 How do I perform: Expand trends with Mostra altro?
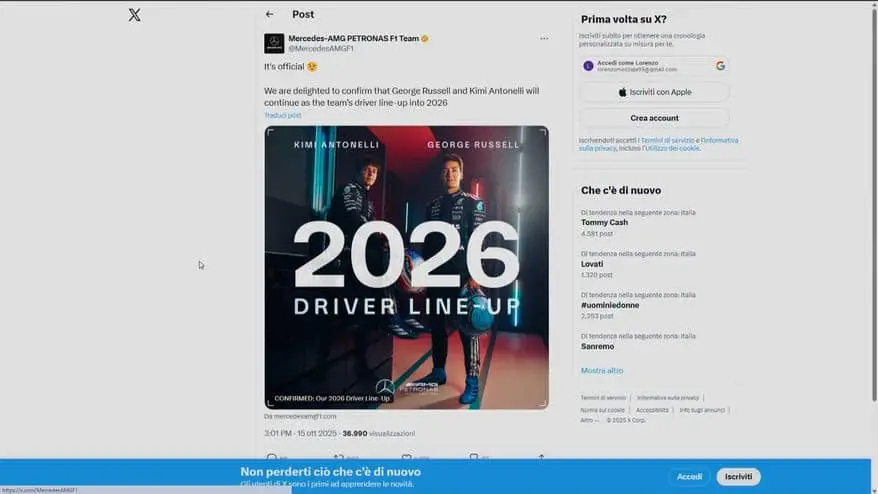(600, 371)
